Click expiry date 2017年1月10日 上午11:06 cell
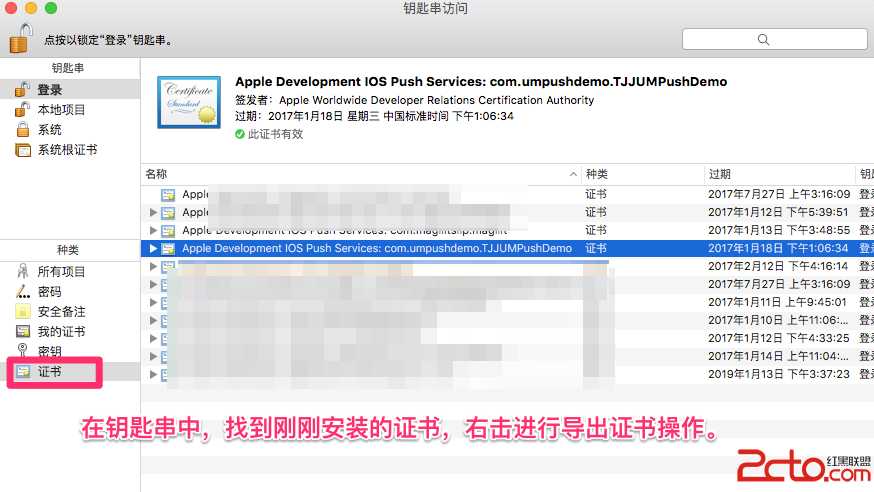The image size is (874, 492). point(778,320)
